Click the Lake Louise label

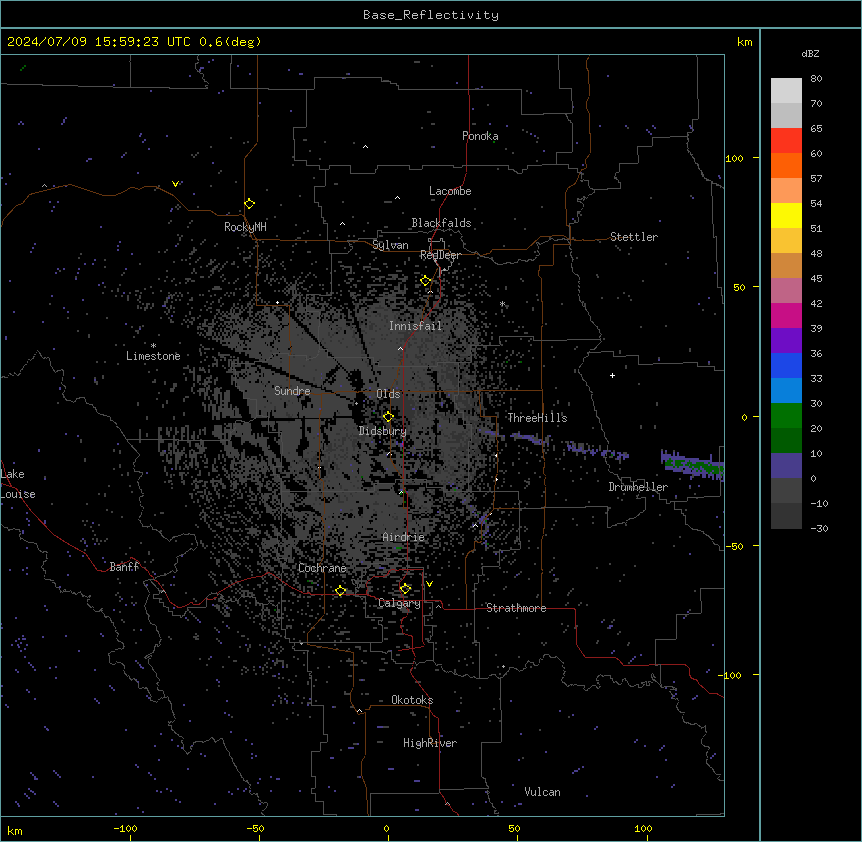(x=18, y=484)
